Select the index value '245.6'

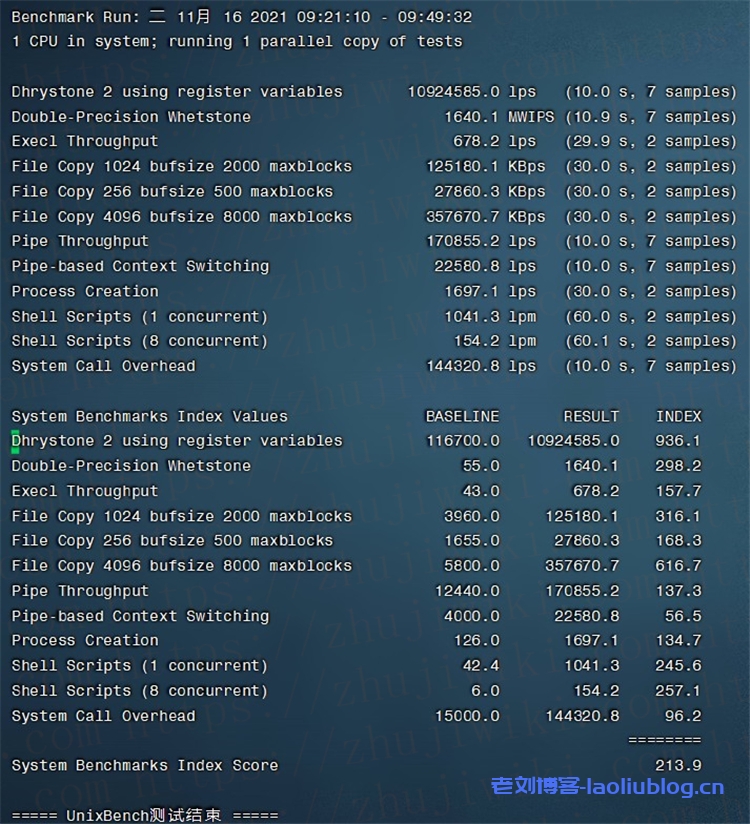pyautogui.click(x=678, y=666)
